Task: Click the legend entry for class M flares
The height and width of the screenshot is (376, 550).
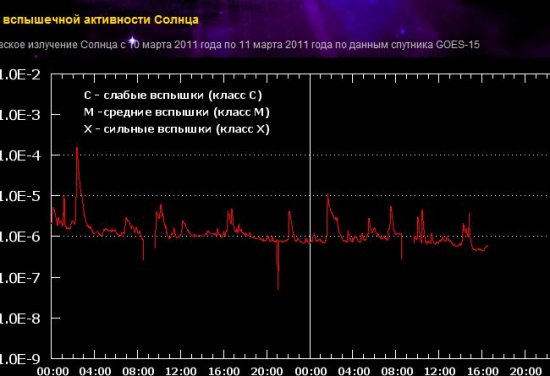Action: 176,112
